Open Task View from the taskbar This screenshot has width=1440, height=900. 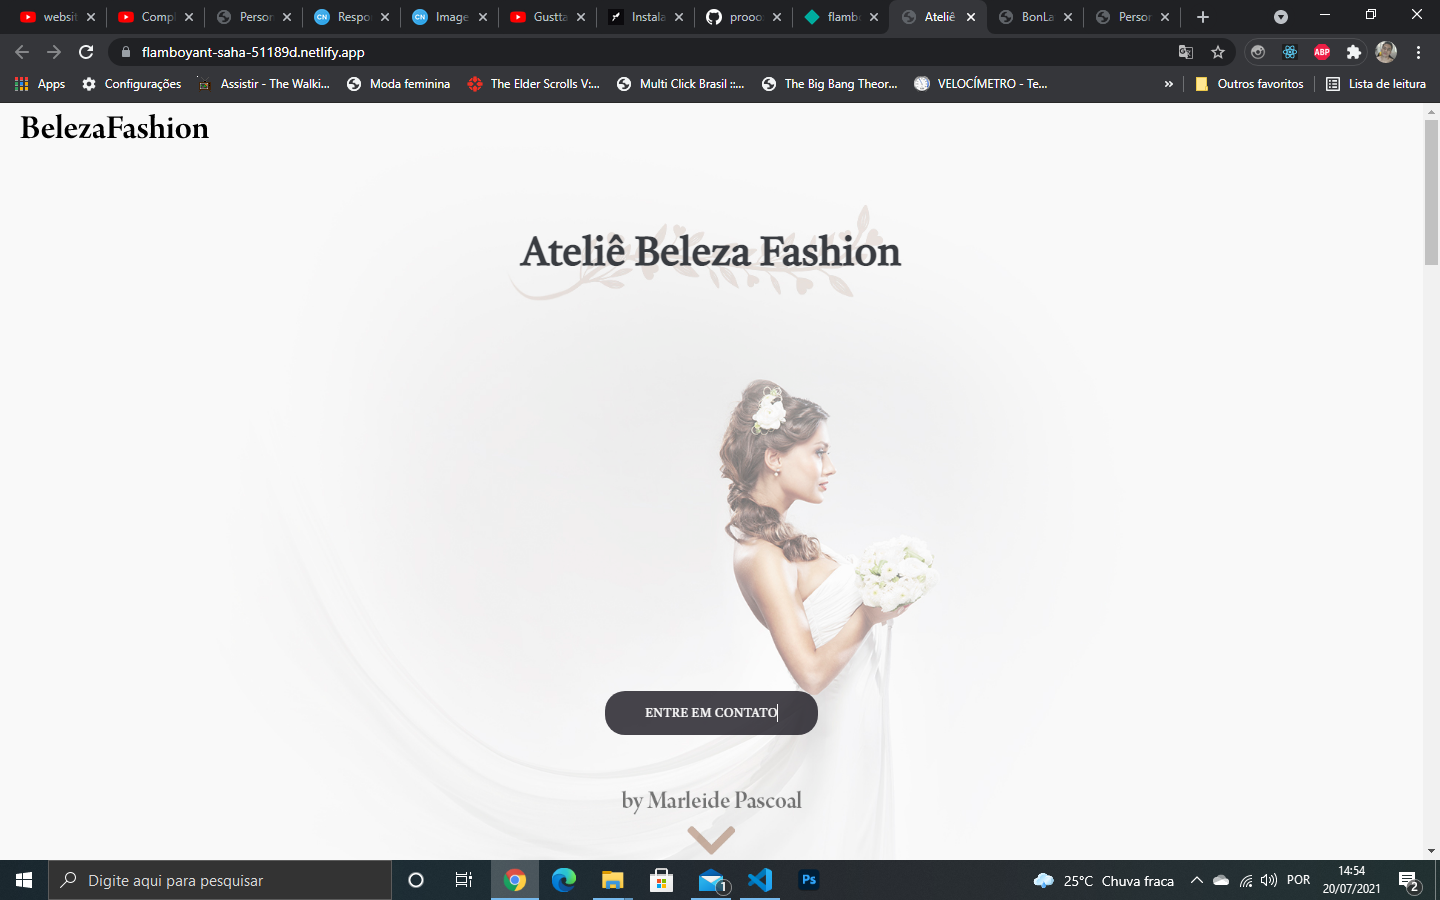[464, 880]
